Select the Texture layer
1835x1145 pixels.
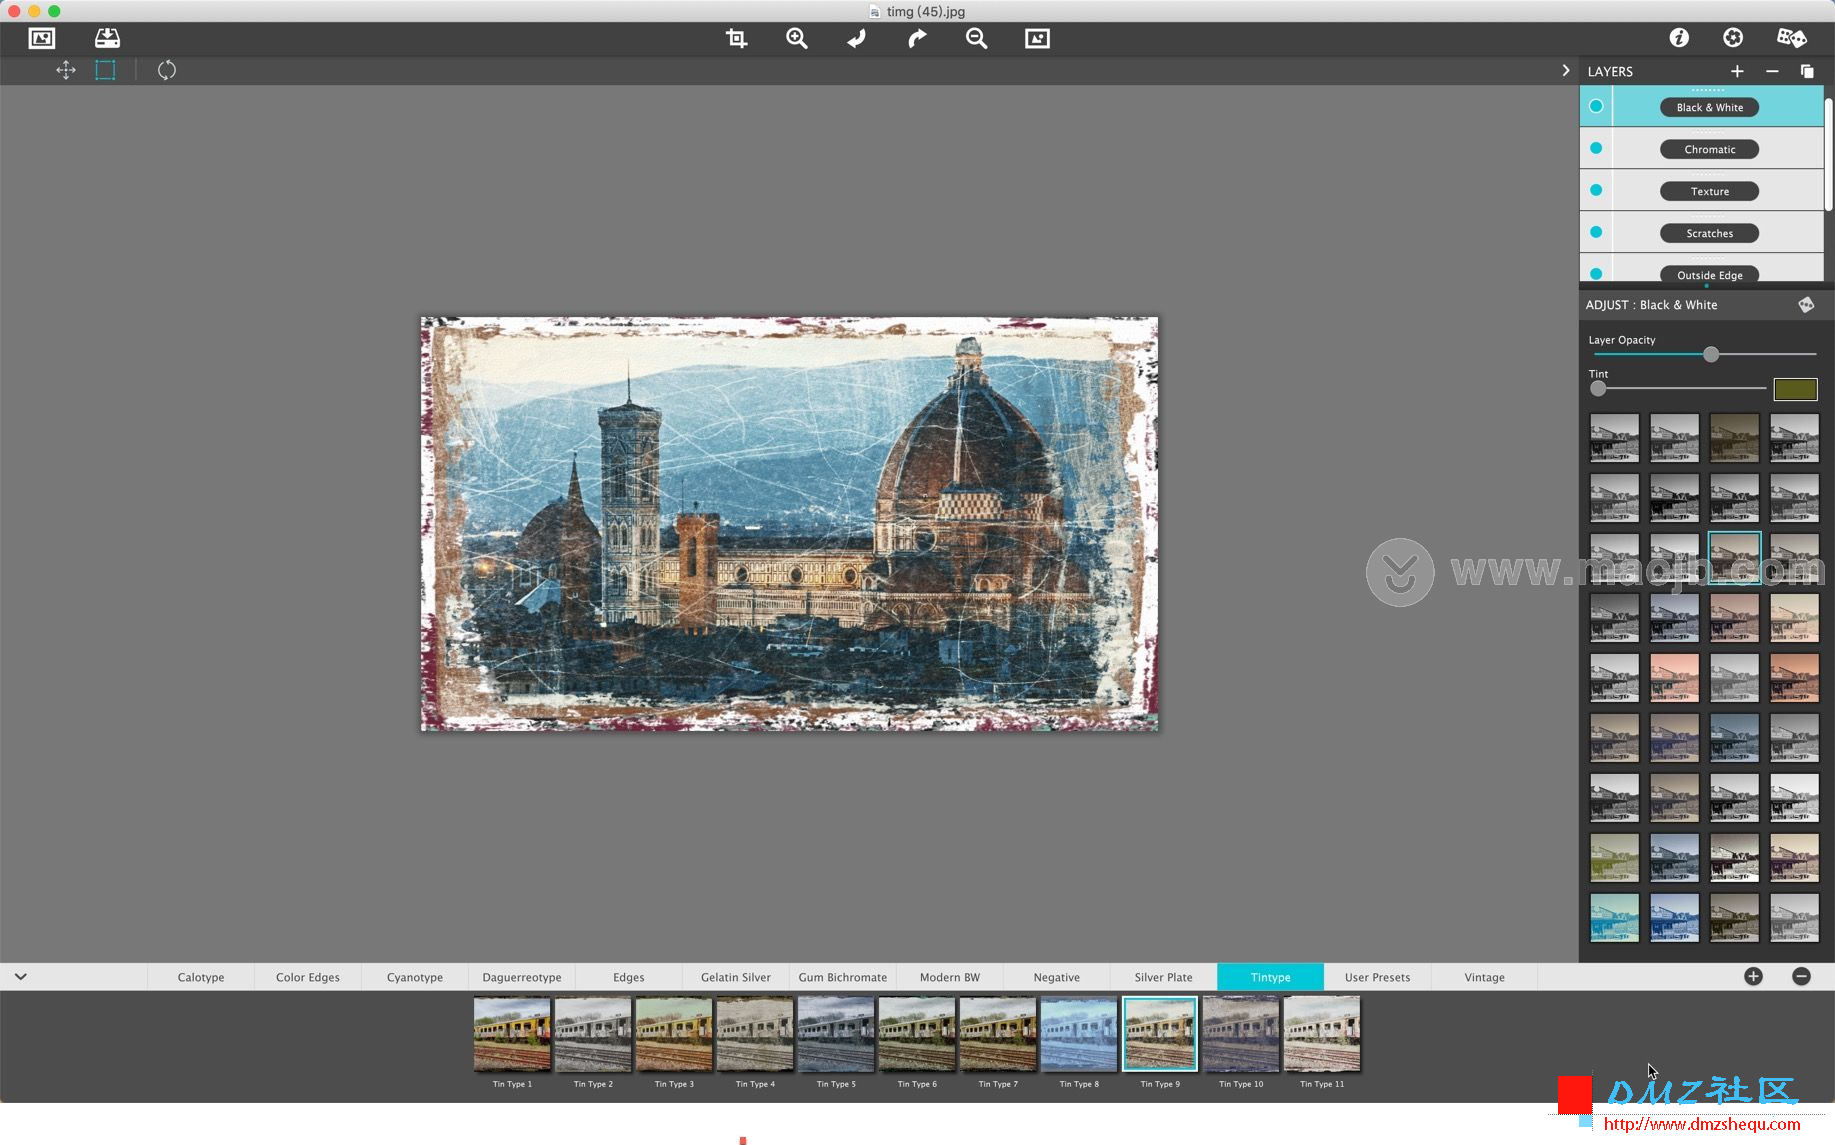tap(1710, 191)
